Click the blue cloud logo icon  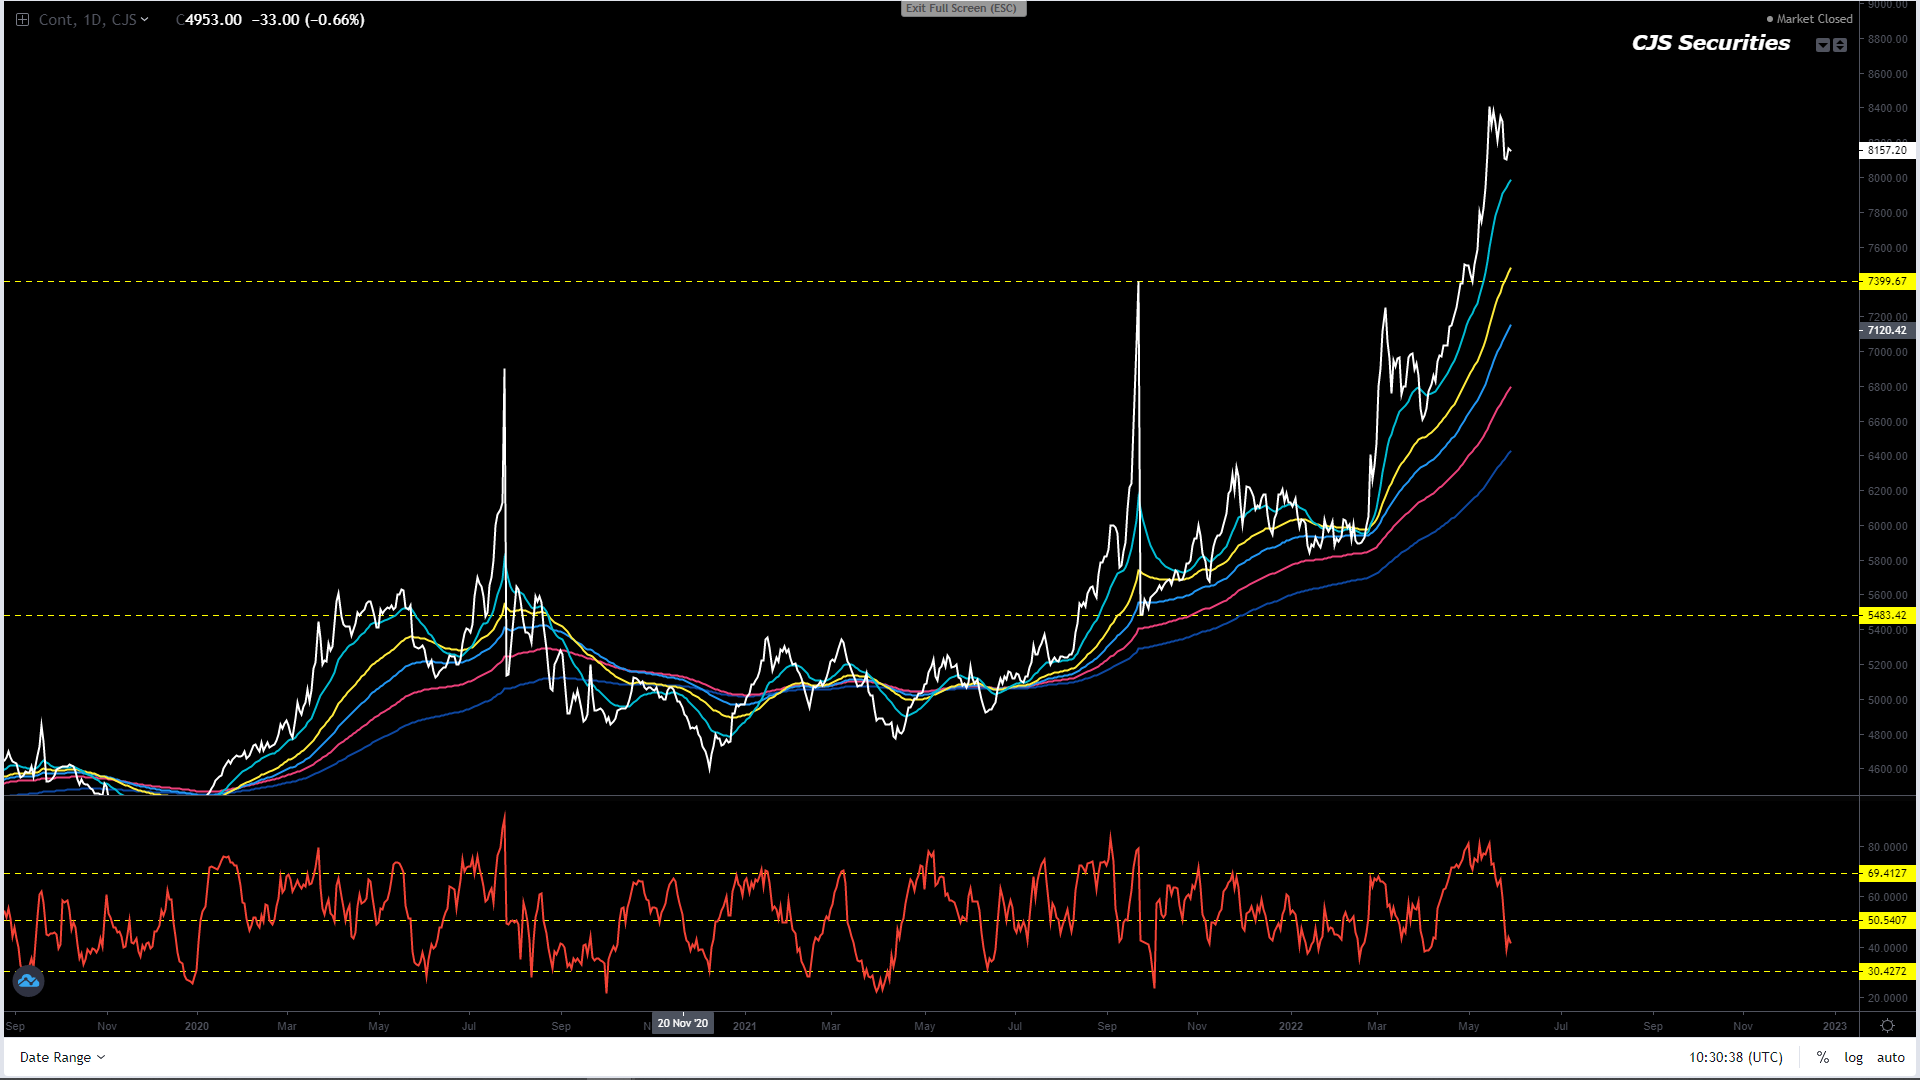click(28, 981)
